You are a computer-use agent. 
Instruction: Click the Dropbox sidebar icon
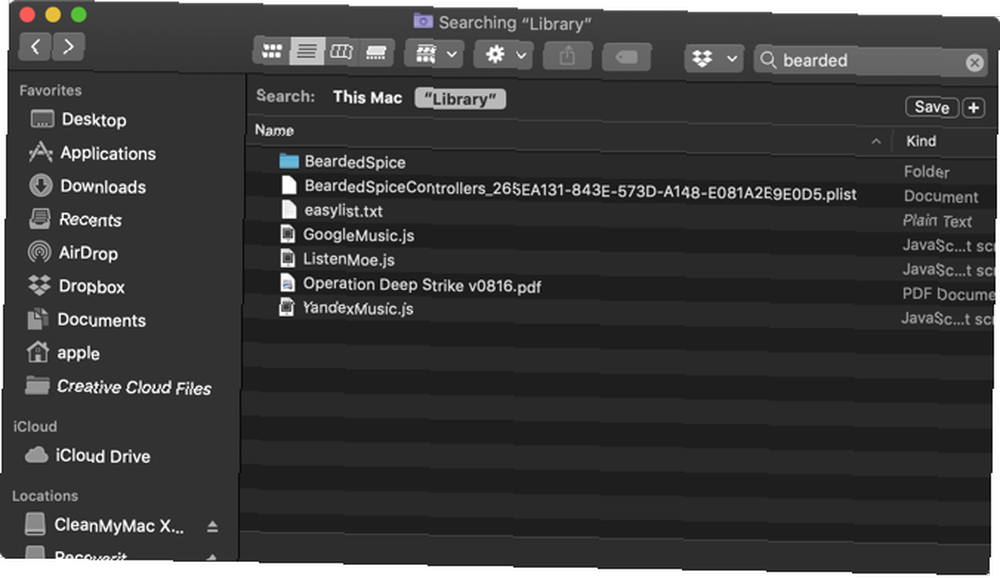[x=39, y=285]
